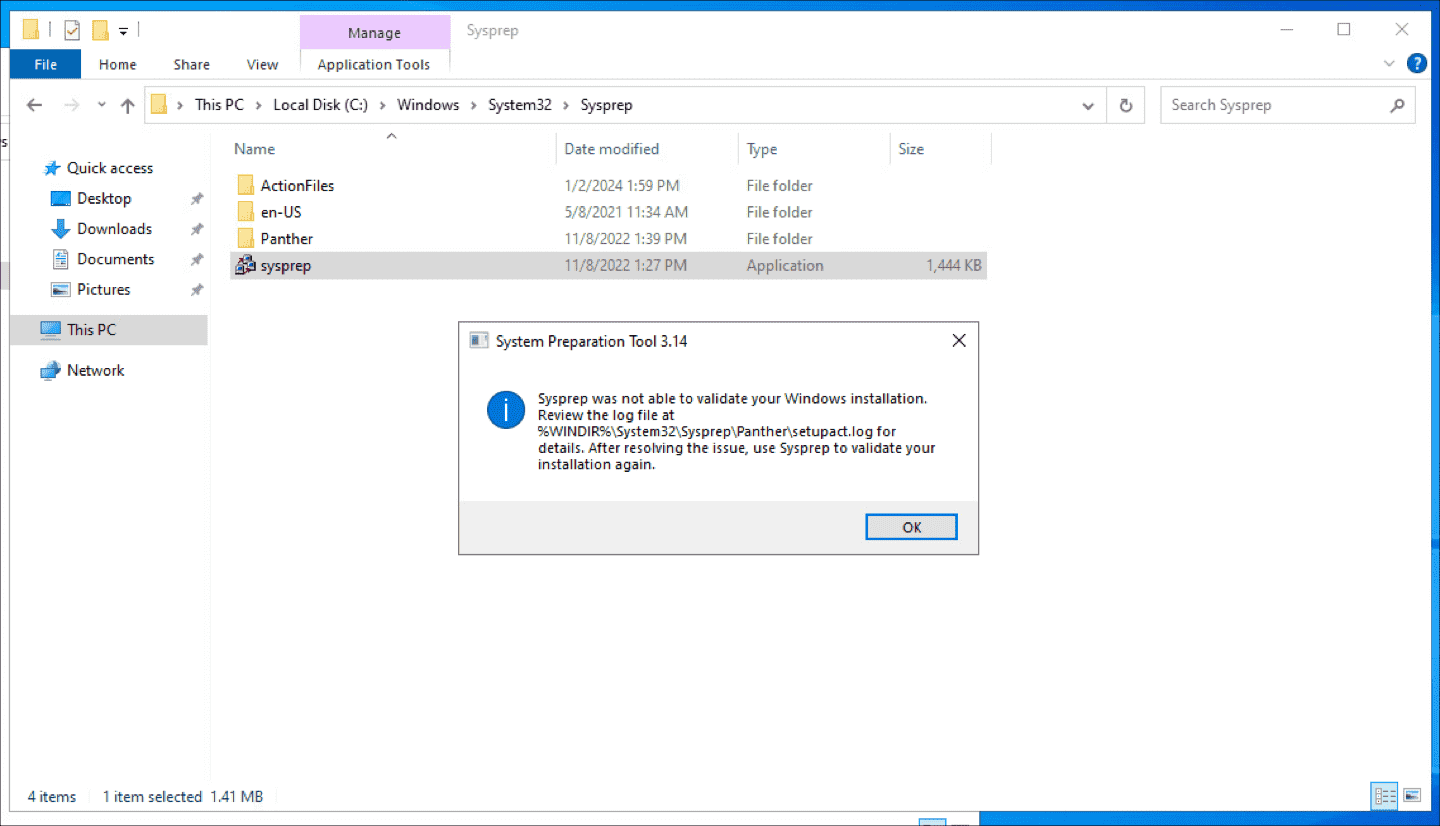Image resolution: width=1440 pixels, height=826 pixels.
Task: Sort by the Type column header
Action: pyautogui.click(x=814, y=149)
